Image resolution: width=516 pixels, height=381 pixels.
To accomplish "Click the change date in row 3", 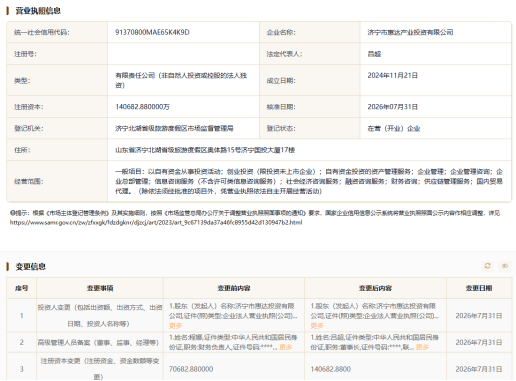I will coord(479,369).
